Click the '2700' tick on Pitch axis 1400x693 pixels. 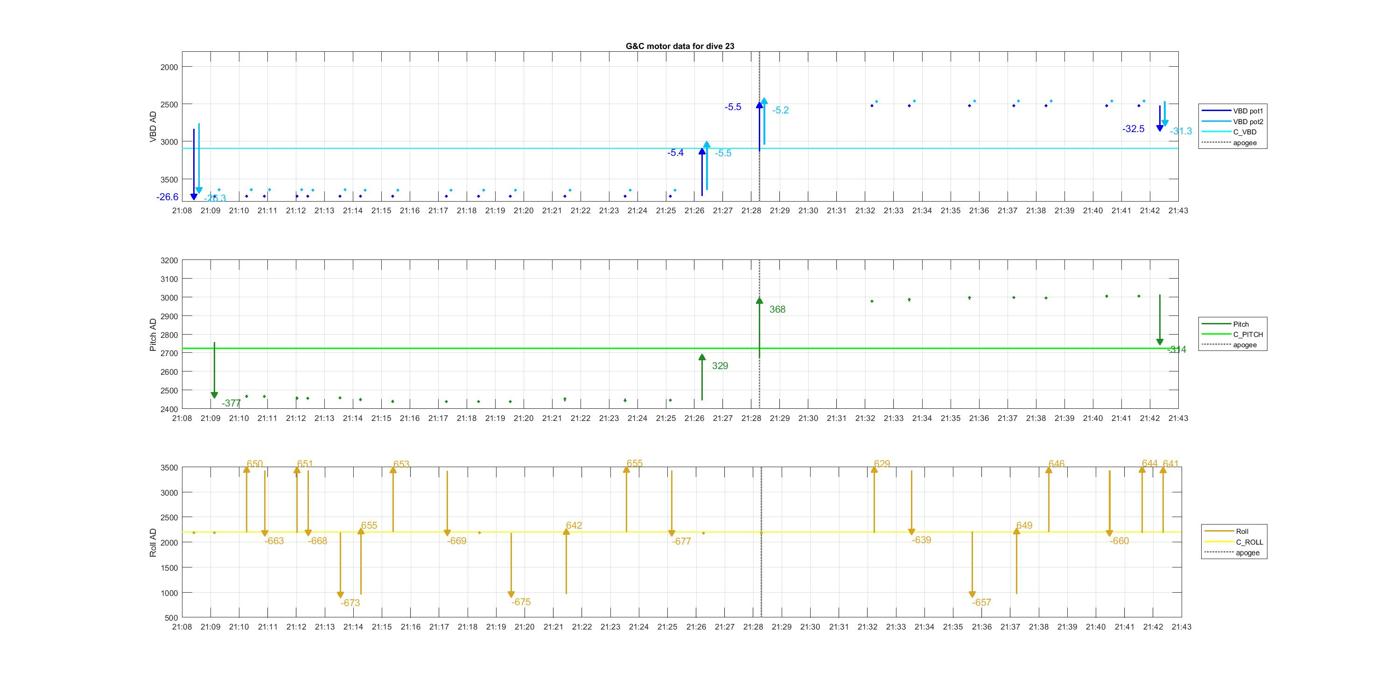(x=168, y=353)
